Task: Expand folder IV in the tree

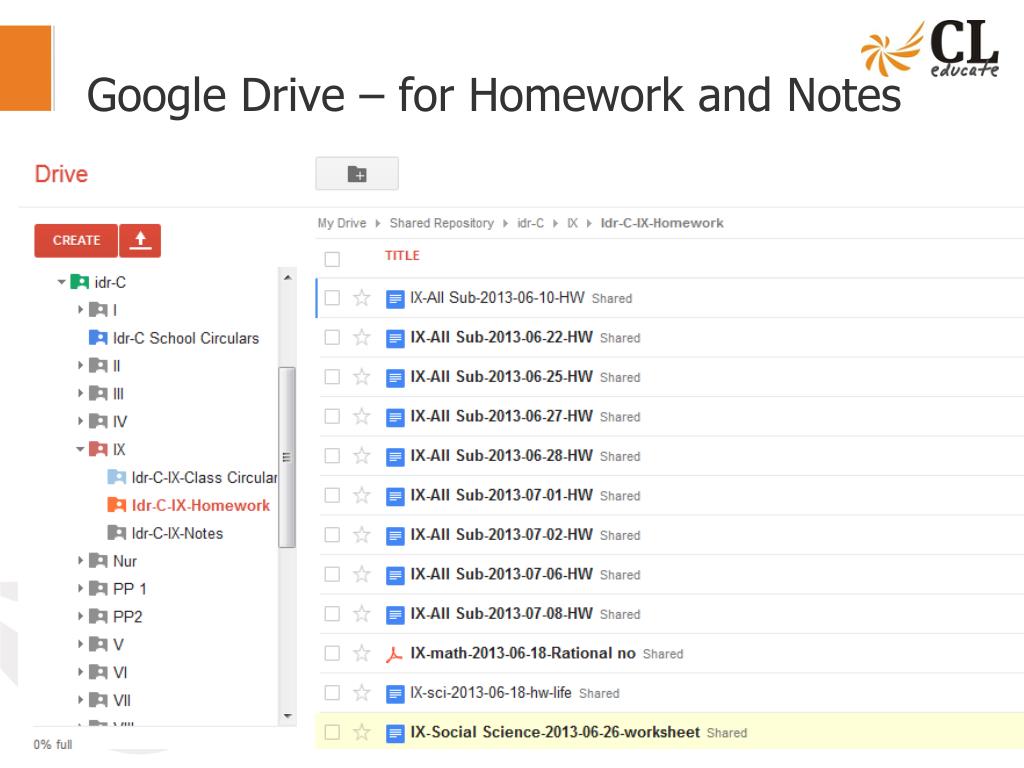Action: (80, 421)
